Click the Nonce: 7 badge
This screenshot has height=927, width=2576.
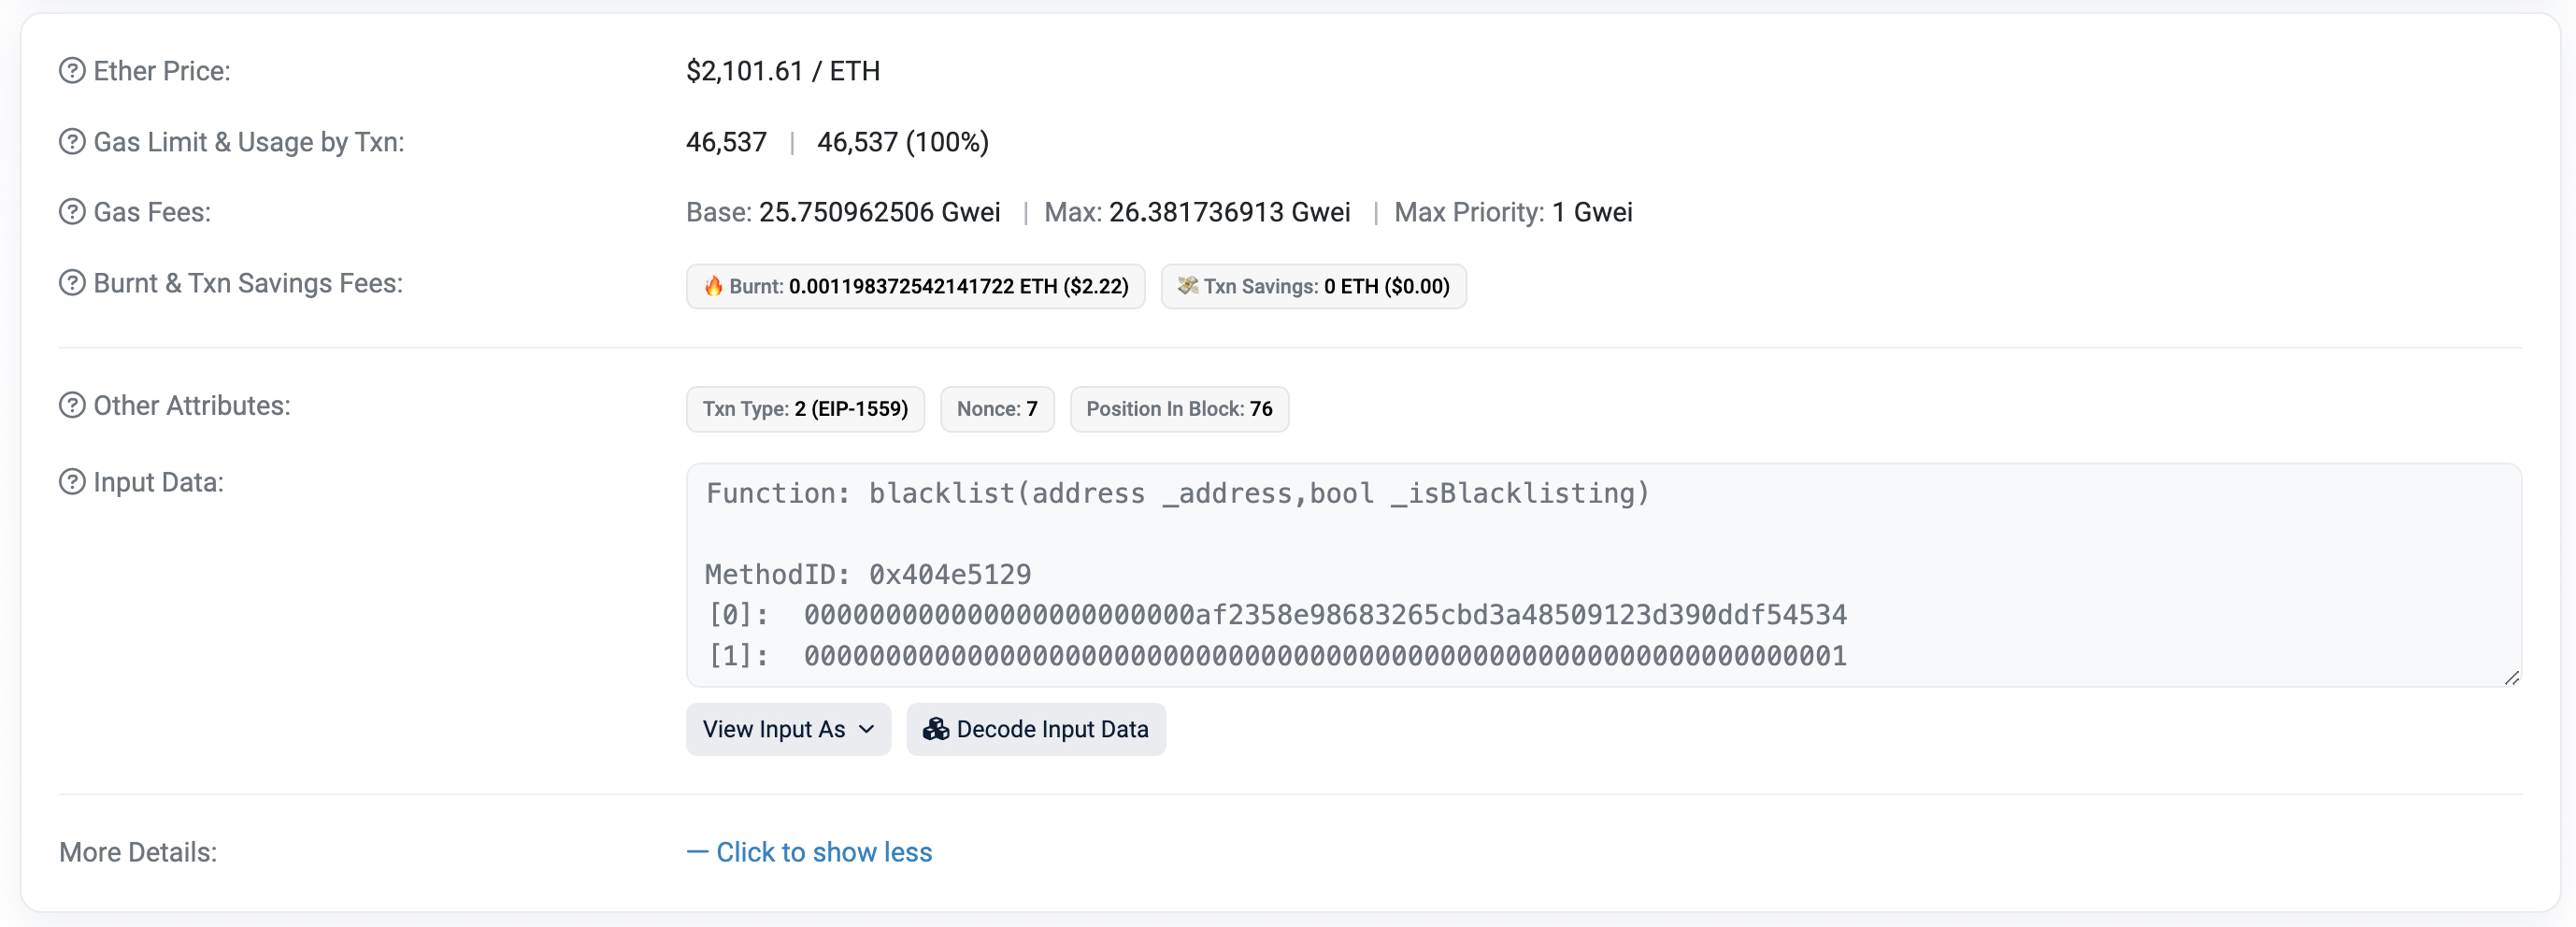[x=997, y=409]
